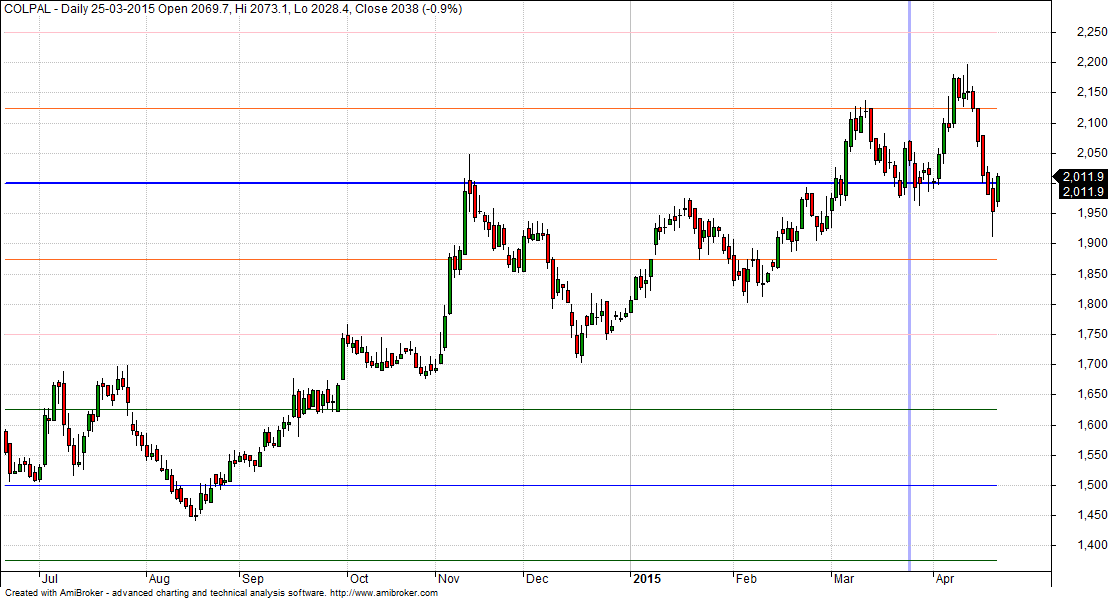This screenshot has height=599, width=1112.
Task: Click the bold 2015 year label
Action: coord(647,578)
